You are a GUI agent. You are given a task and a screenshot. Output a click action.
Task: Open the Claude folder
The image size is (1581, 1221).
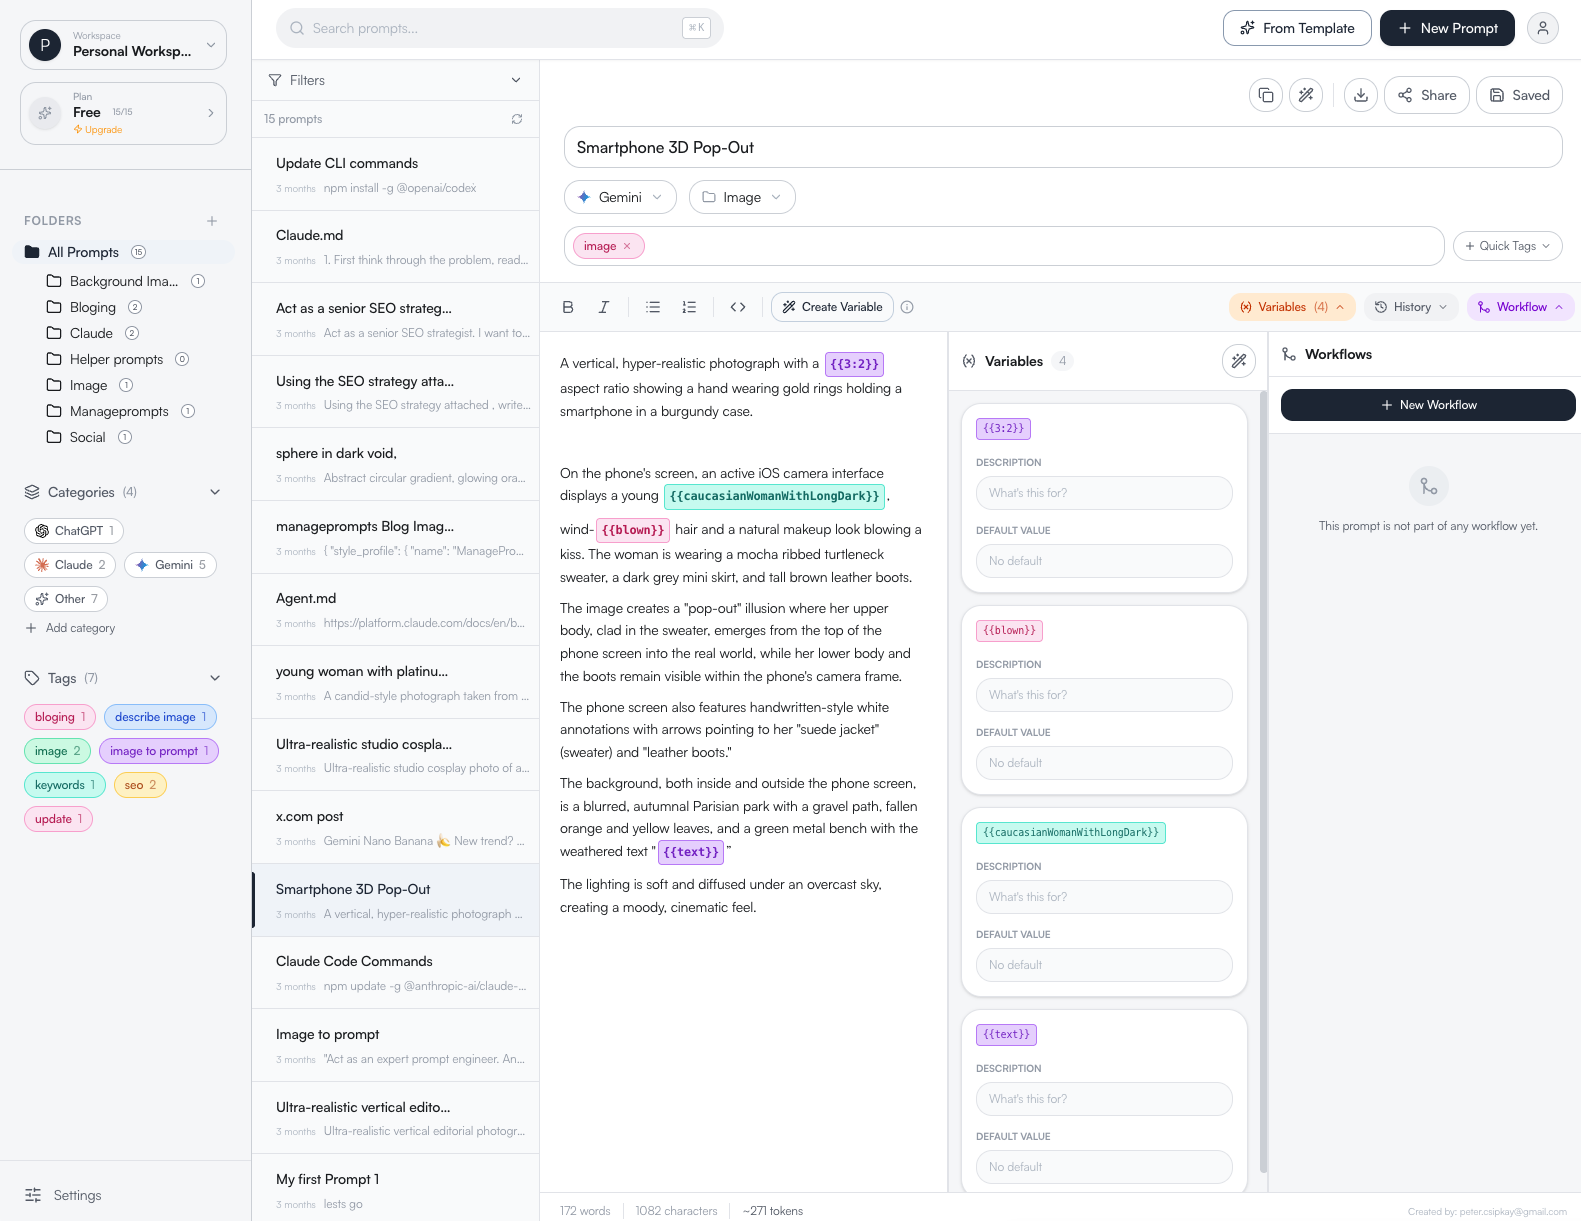92,333
